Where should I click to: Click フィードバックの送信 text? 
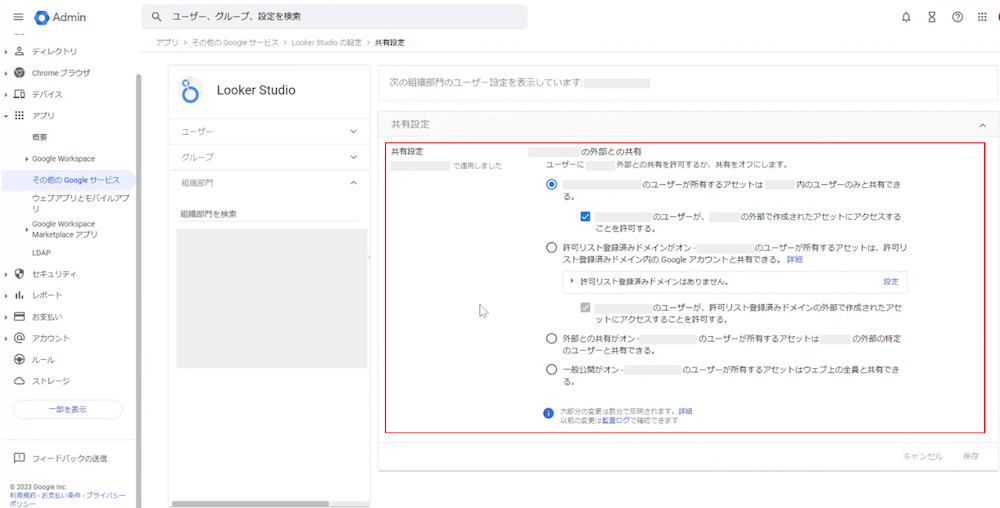69,458
